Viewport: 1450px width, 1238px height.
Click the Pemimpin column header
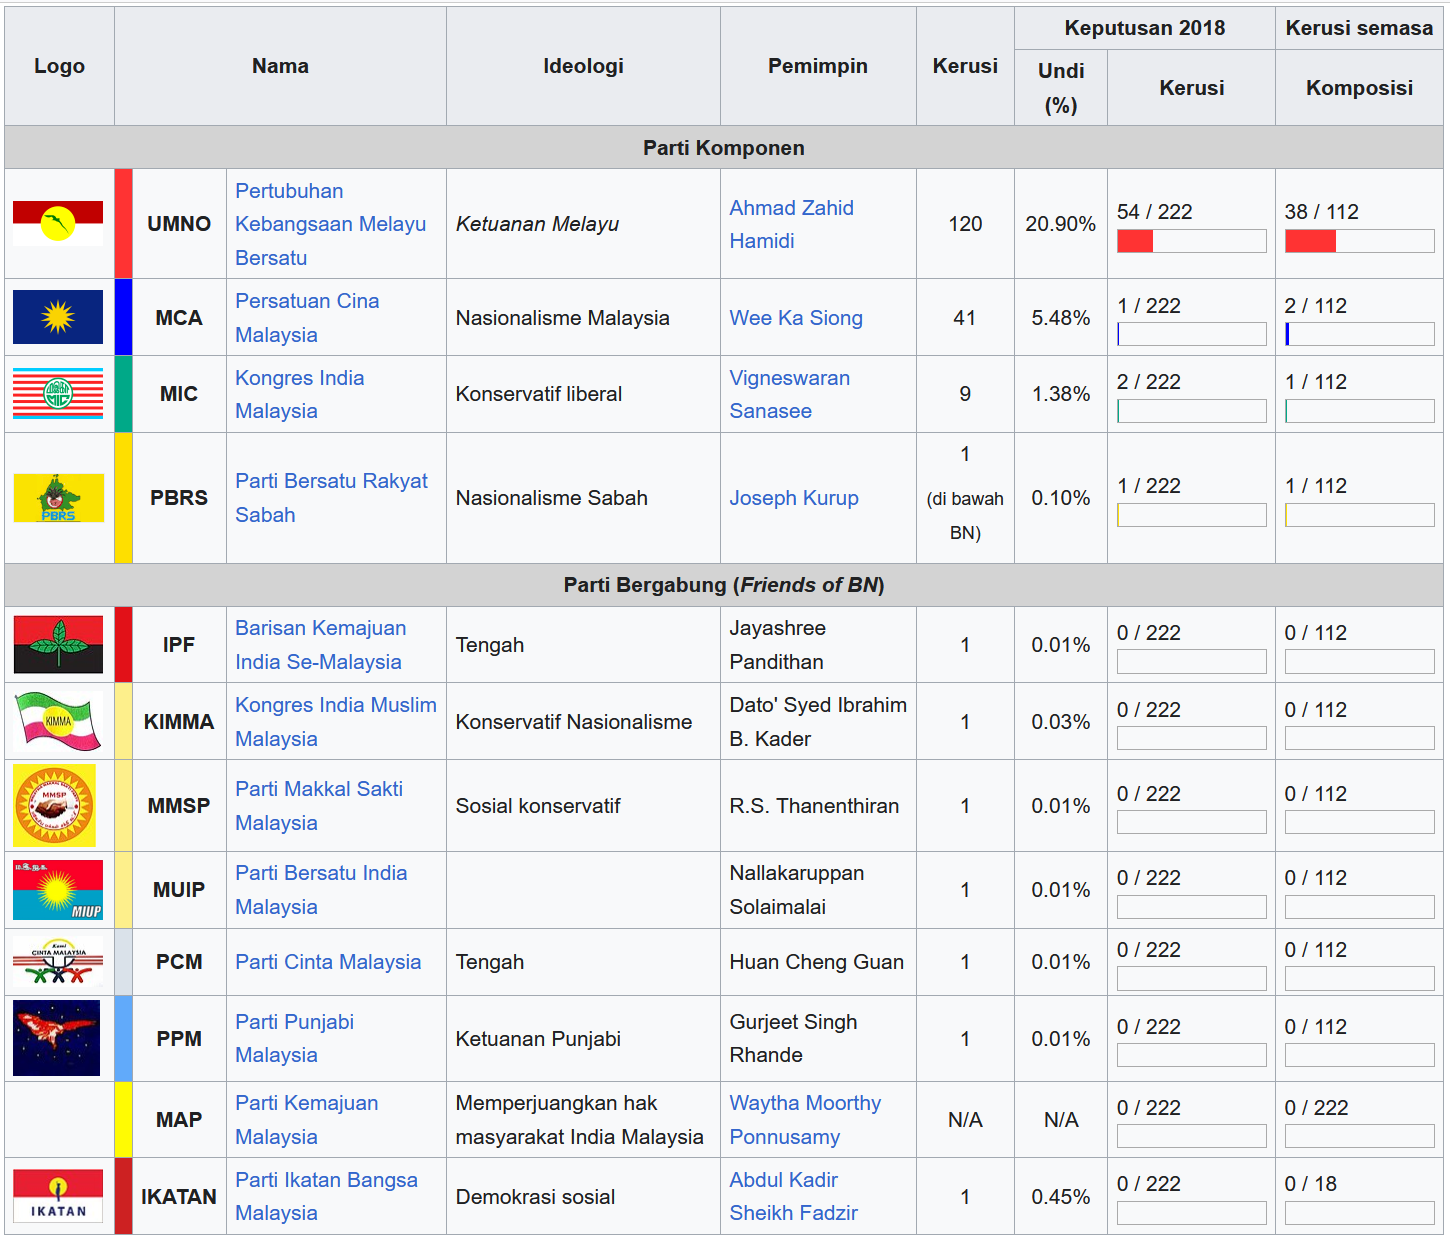(818, 66)
